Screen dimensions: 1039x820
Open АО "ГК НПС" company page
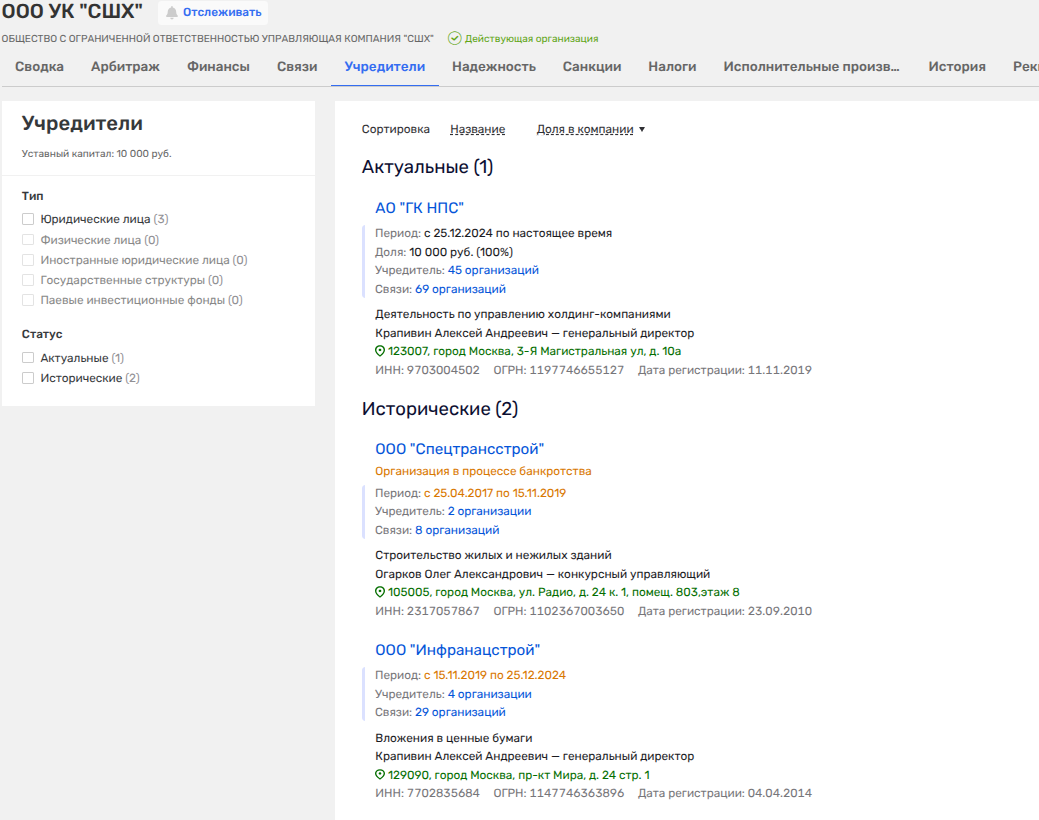419,208
